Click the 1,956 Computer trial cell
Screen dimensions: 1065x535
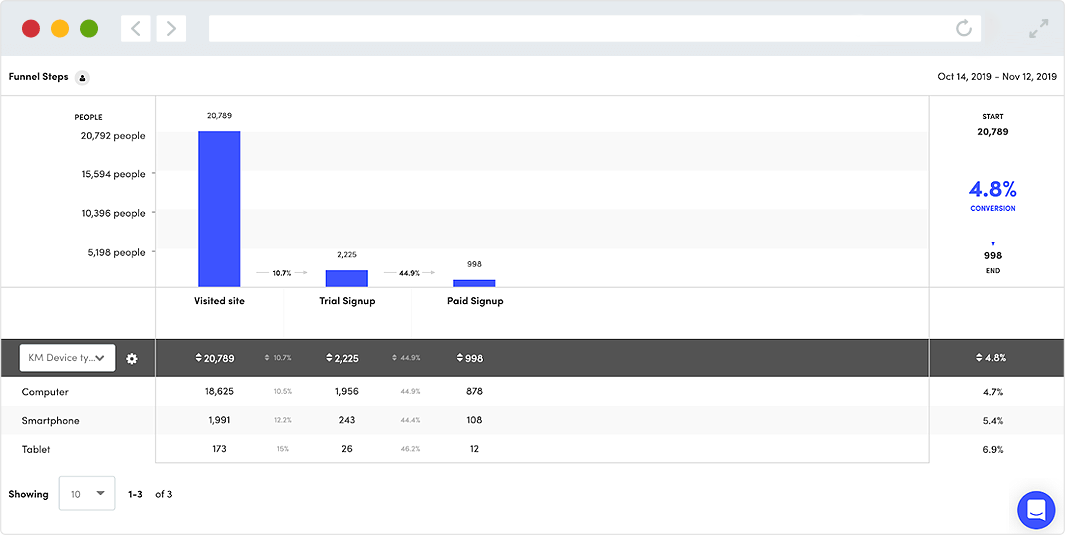[346, 392]
